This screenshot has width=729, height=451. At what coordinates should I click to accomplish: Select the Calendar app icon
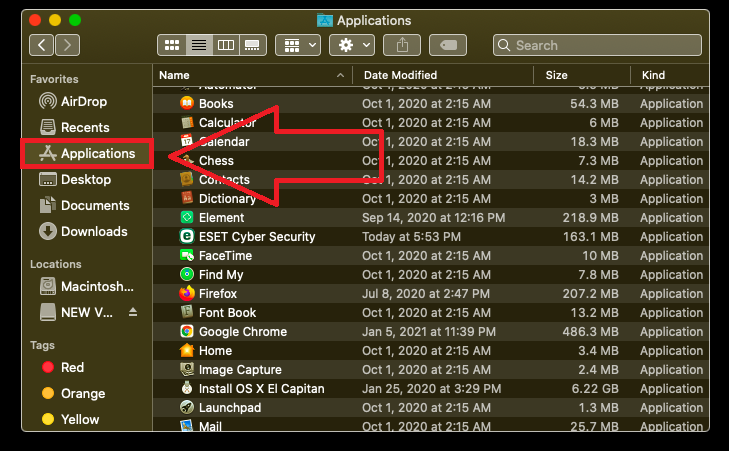click(187, 141)
